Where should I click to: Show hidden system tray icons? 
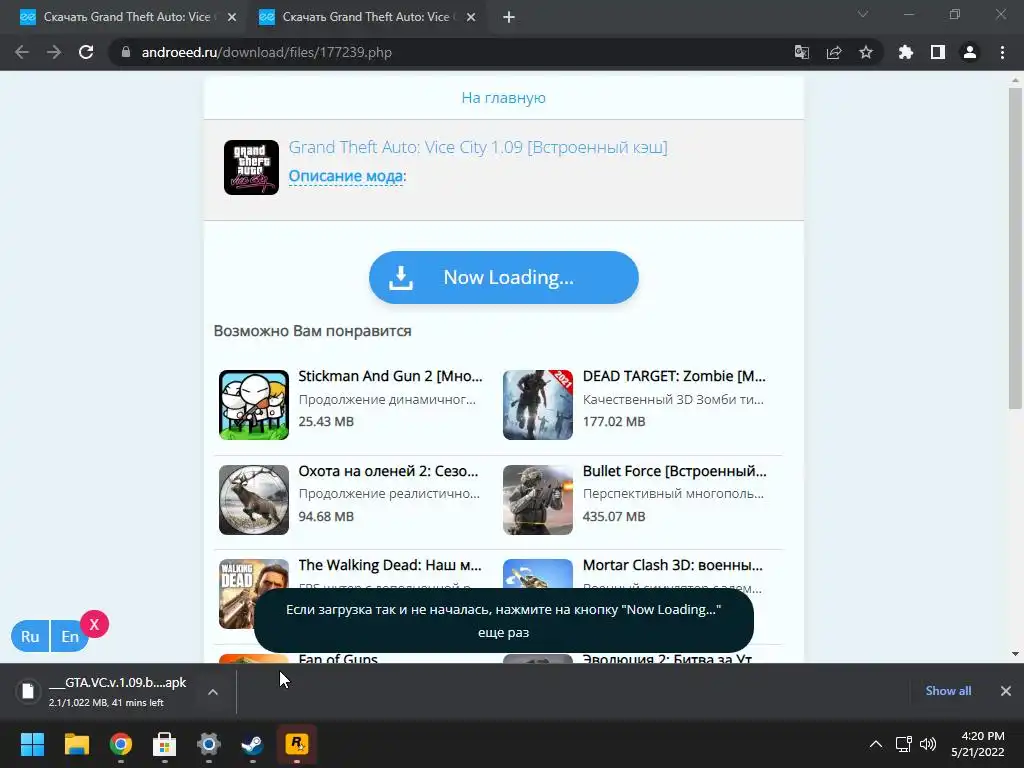[x=876, y=744]
